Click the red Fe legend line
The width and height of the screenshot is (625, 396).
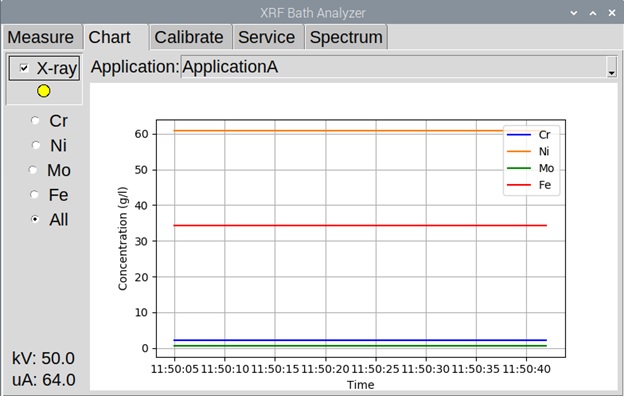point(519,185)
